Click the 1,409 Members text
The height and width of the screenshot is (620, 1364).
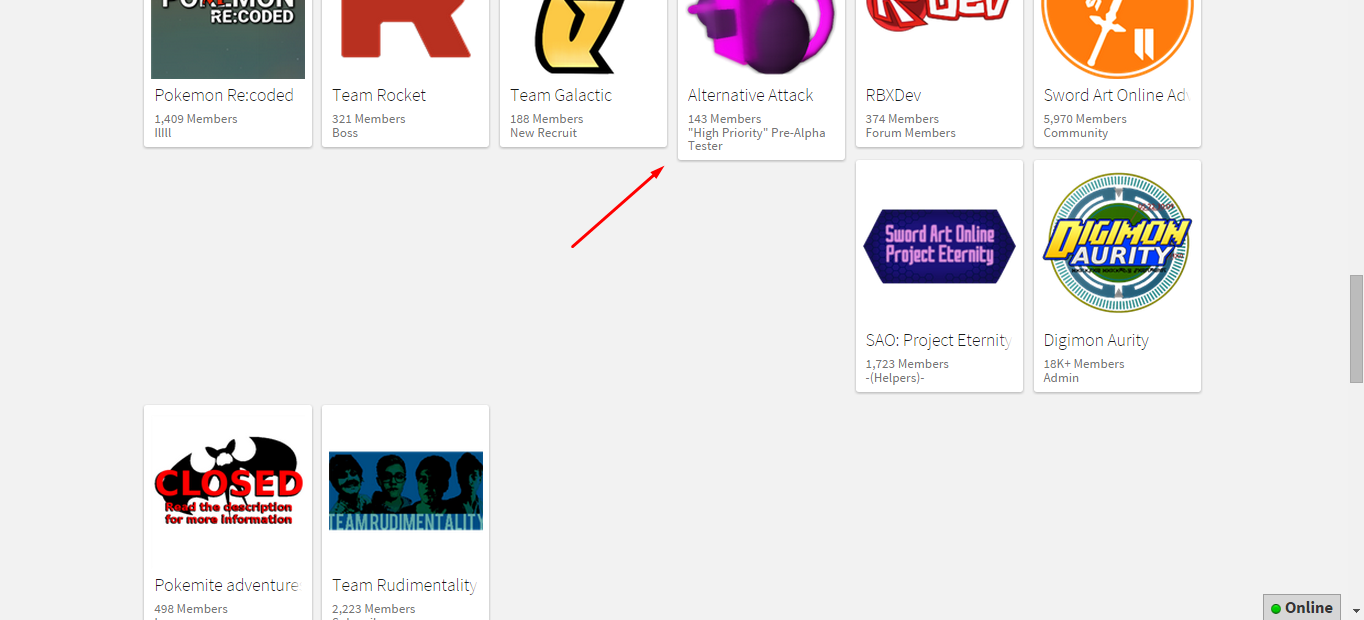[196, 119]
